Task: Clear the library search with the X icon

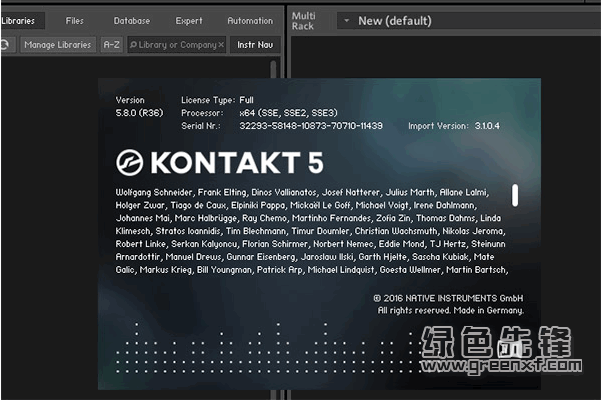Action: [x=221, y=45]
